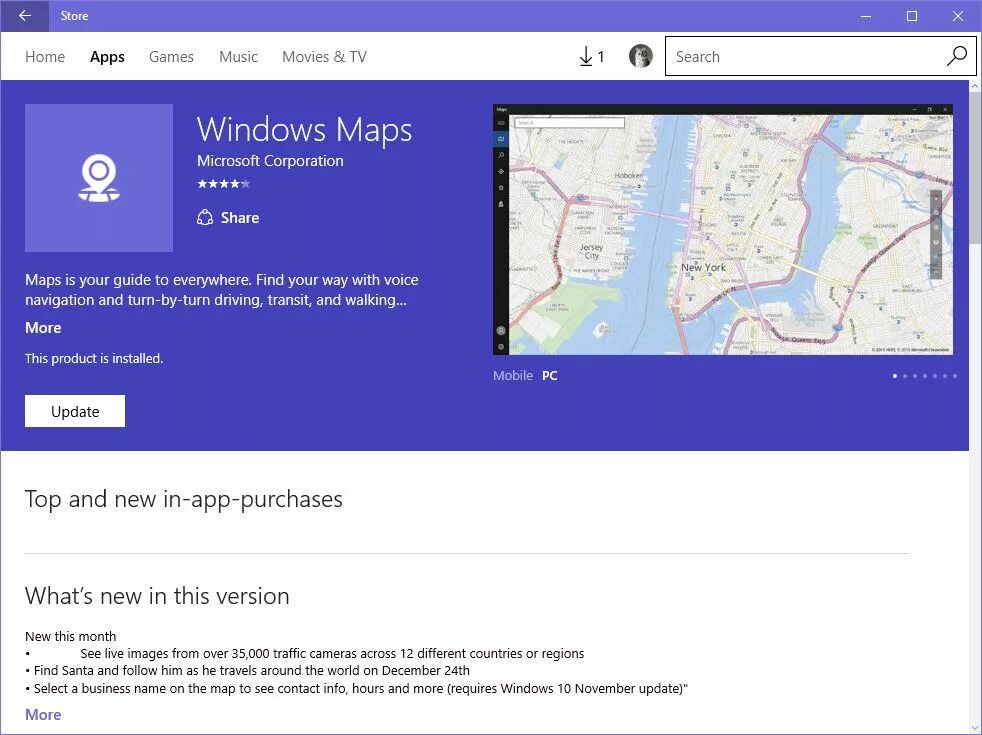The height and width of the screenshot is (735, 982).
Task: Expand the app description with More
Action: pyautogui.click(x=43, y=327)
